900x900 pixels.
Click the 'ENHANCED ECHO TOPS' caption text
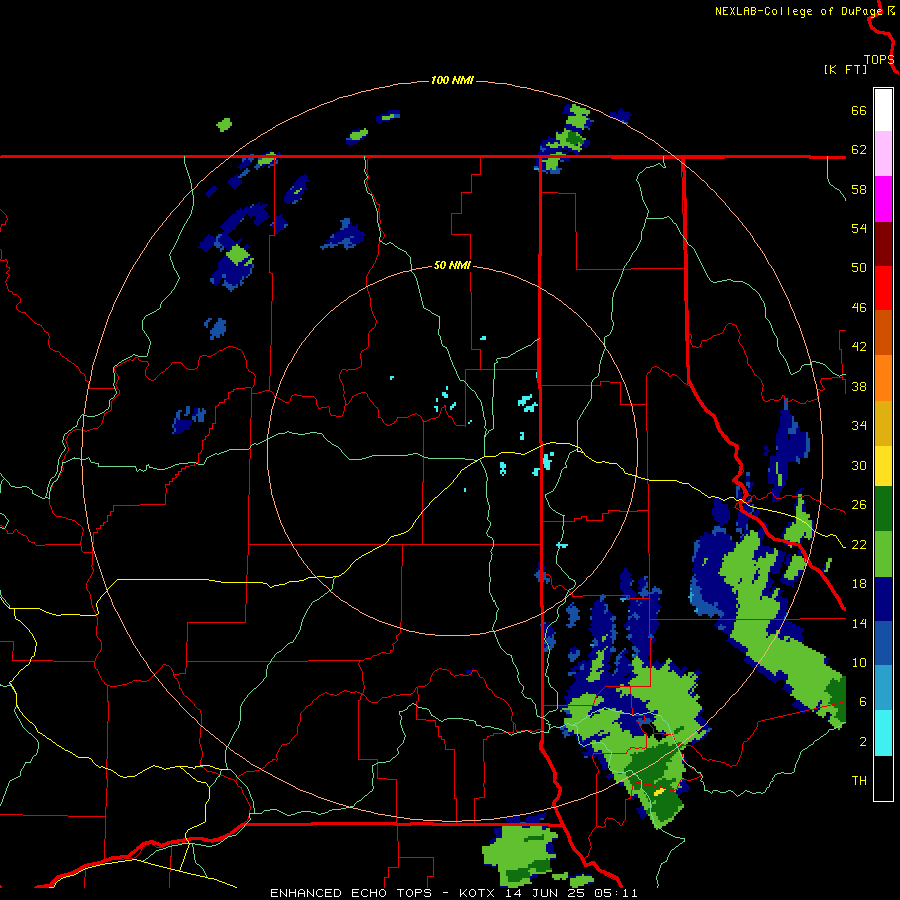coord(351,893)
